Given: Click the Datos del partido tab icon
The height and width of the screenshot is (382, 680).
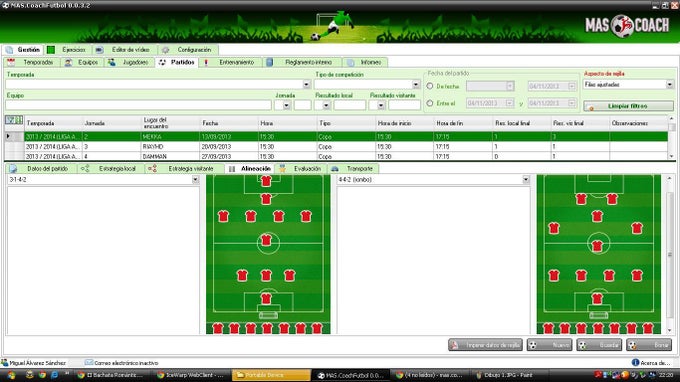Looking at the screenshot, I should [x=13, y=169].
